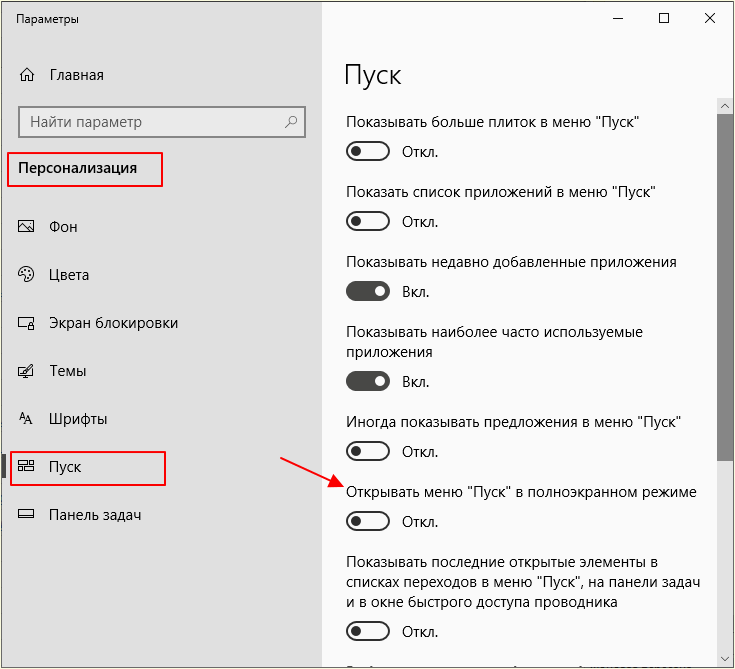Click the Пуск tiles icon in sidebar
This screenshot has height=669, width=735.
tap(26, 466)
